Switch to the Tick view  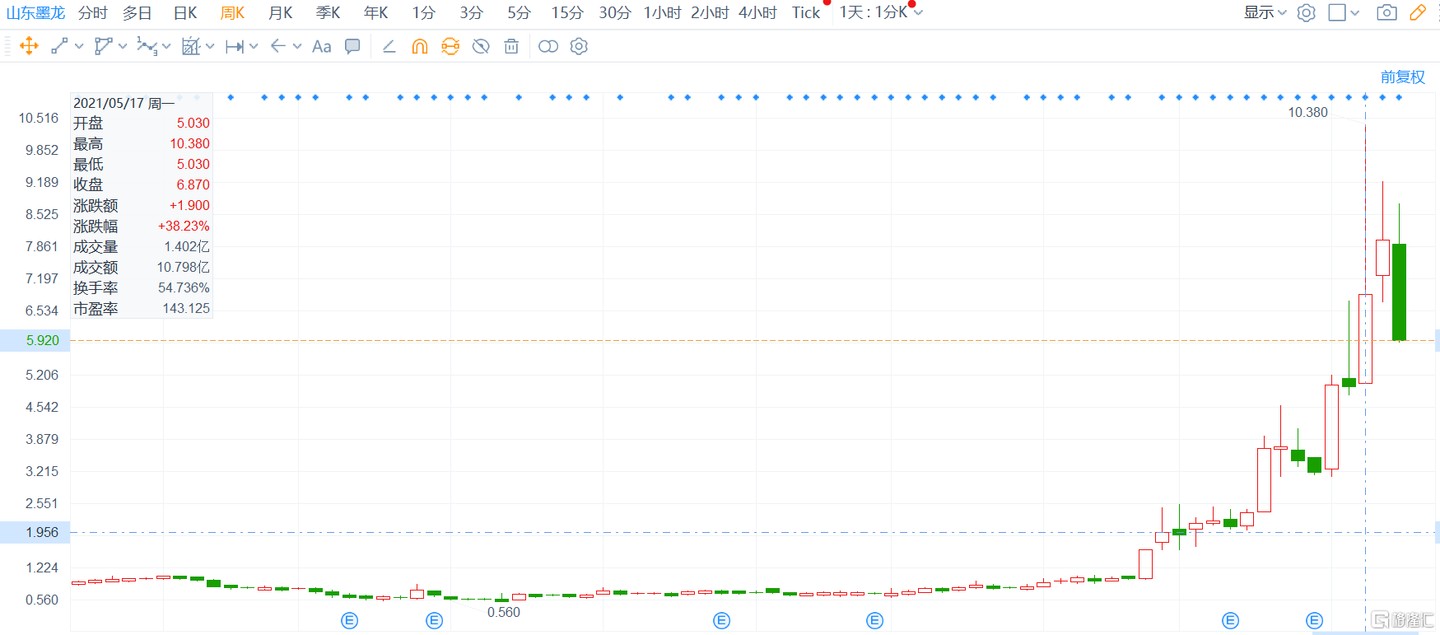pyautogui.click(x=806, y=13)
